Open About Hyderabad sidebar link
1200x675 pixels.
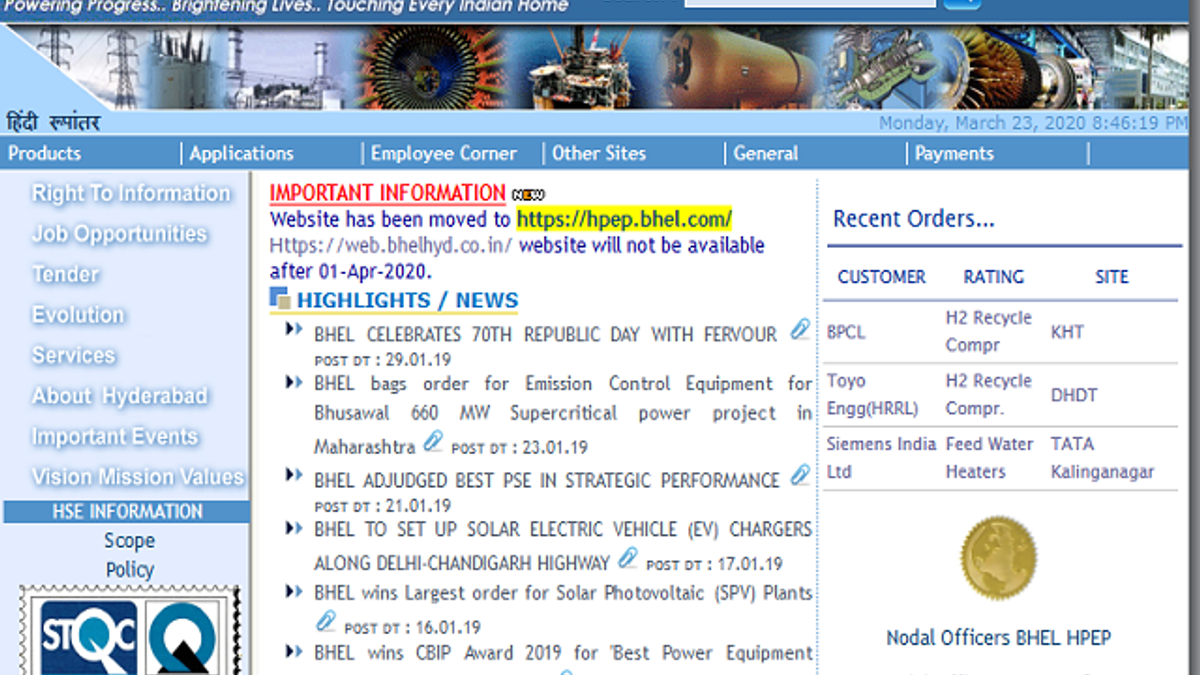(120, 396)
